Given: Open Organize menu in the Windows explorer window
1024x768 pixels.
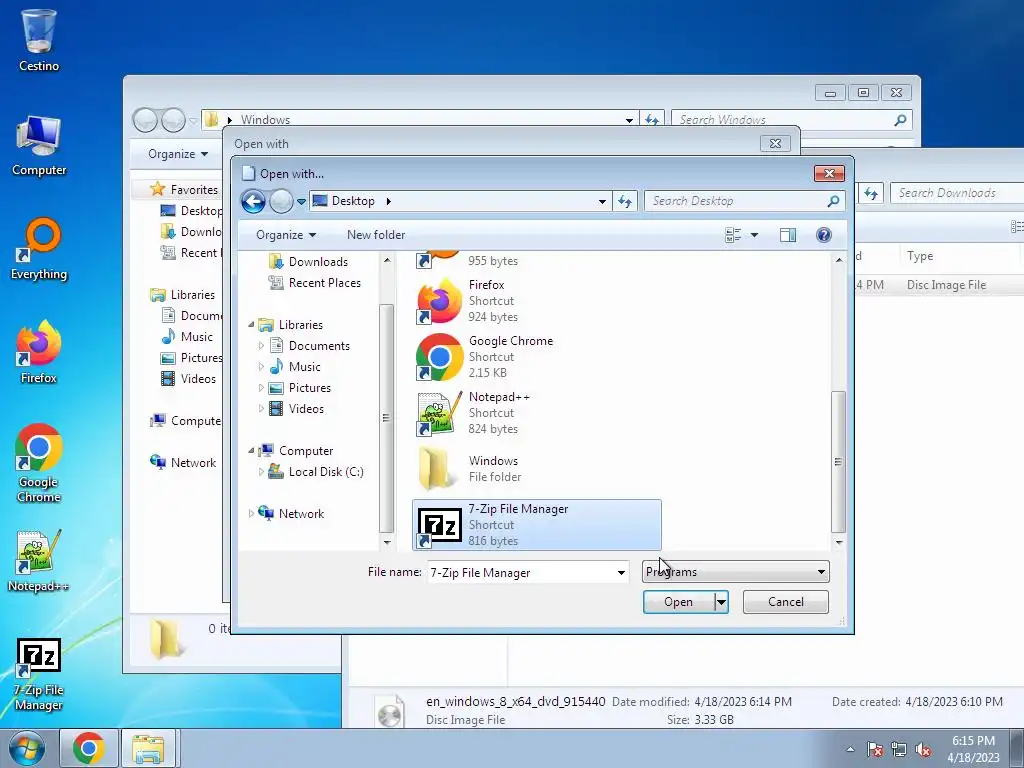Looking at the screenshot, I should click(178, 154).
